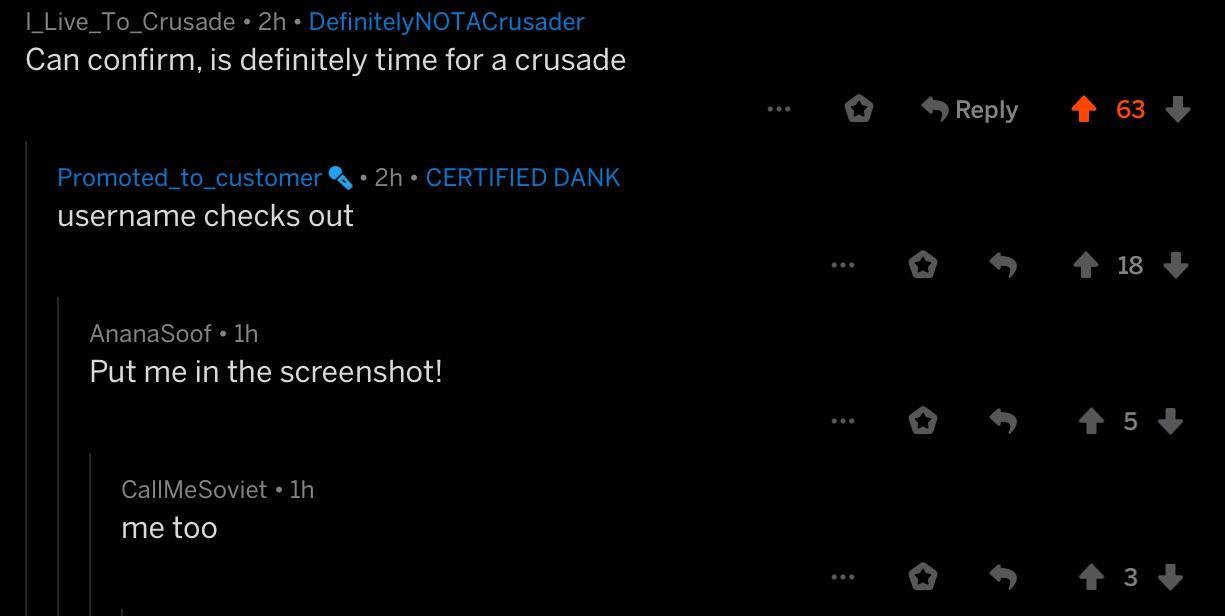Image resolution: width=1225 pixels, height=616 pixels.
Task: Open I_Live_To_Crusade's profile
Action: point(130,21)
